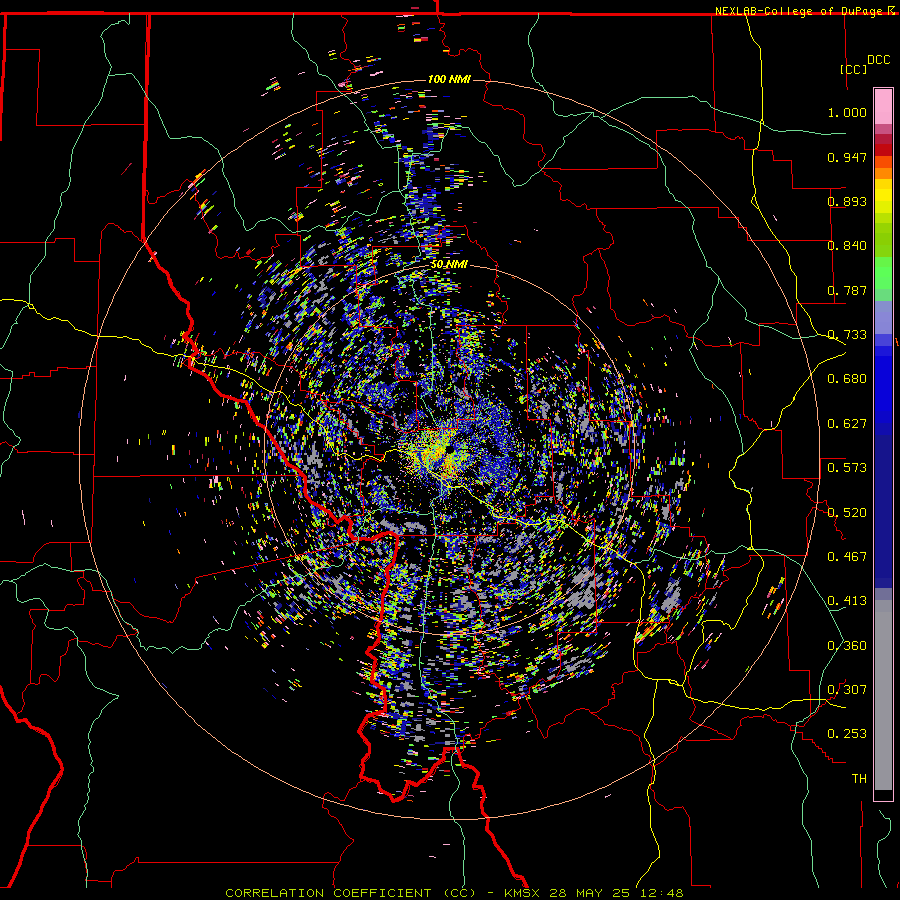Select the 0.840 legend value
The width and height of the screenshot is (900, 900).
pyautogui.click(x=847, y=246)
